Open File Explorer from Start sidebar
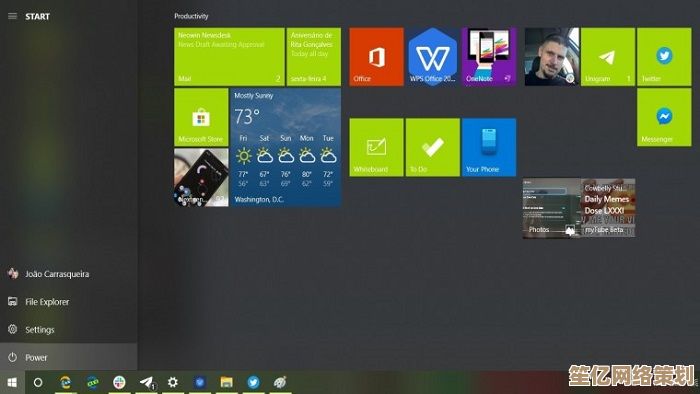 pos(69,302)
